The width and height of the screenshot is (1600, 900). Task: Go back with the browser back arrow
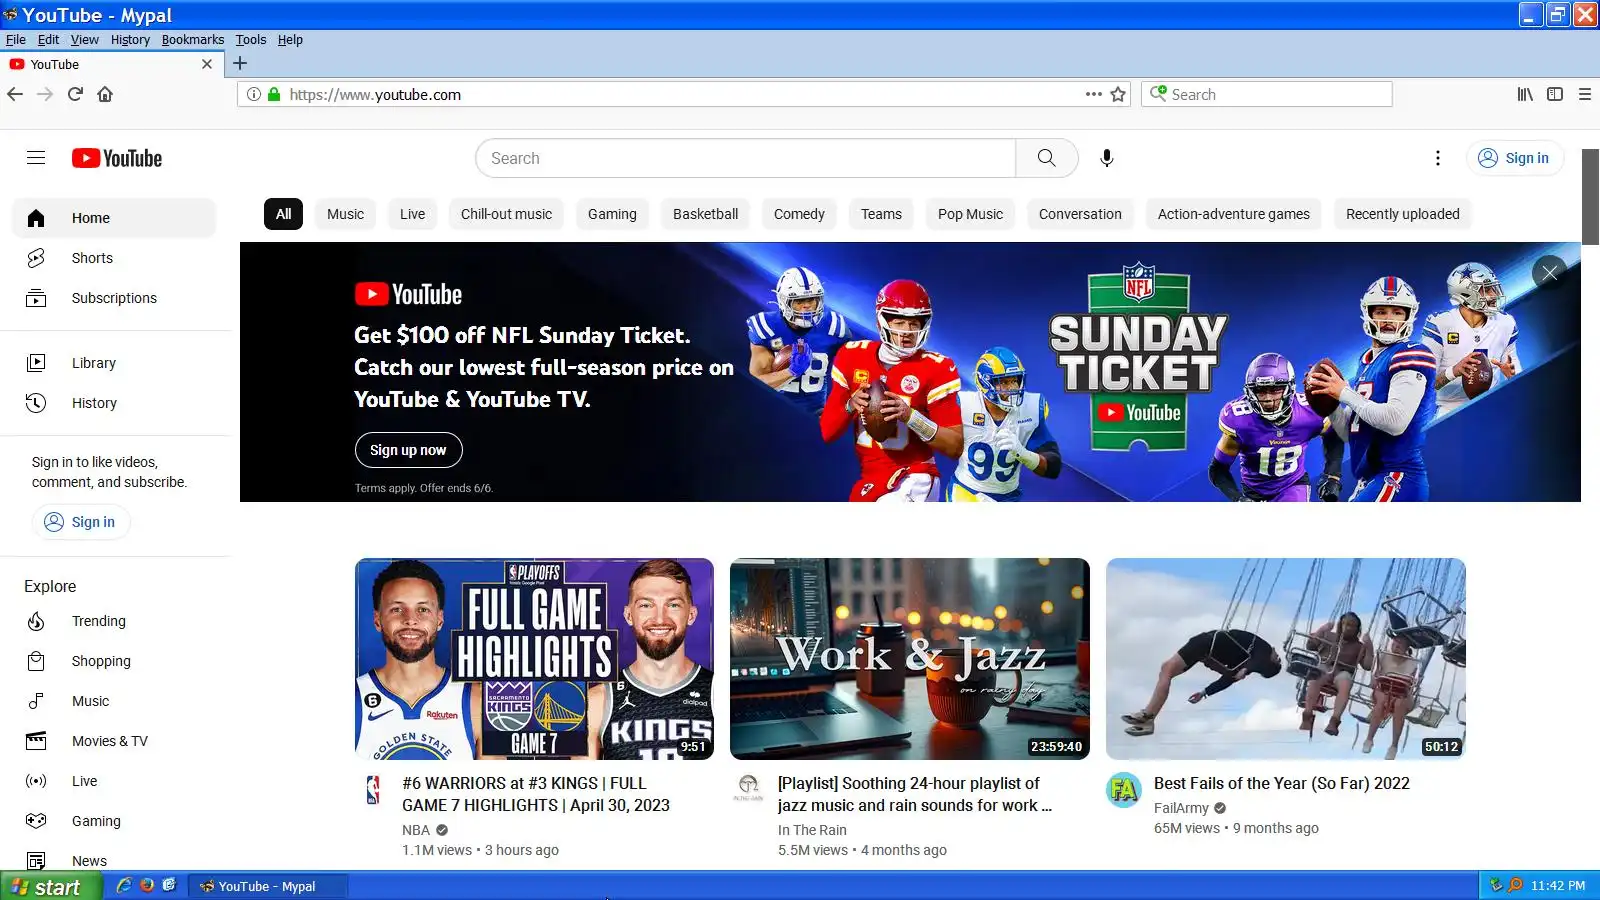coord(15,94)
